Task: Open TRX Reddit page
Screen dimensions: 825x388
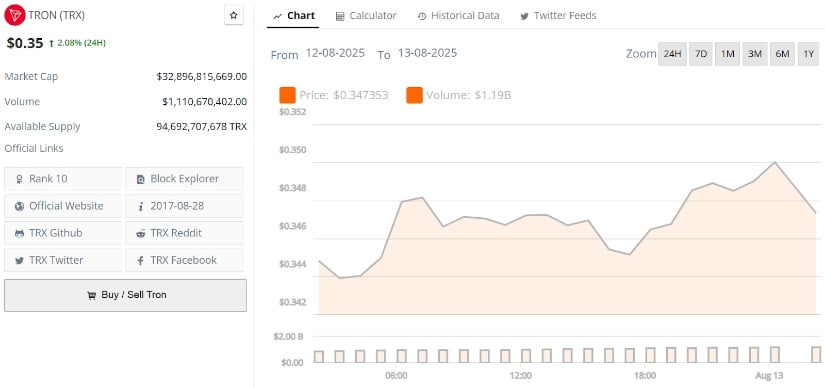Action: [185, 233]
